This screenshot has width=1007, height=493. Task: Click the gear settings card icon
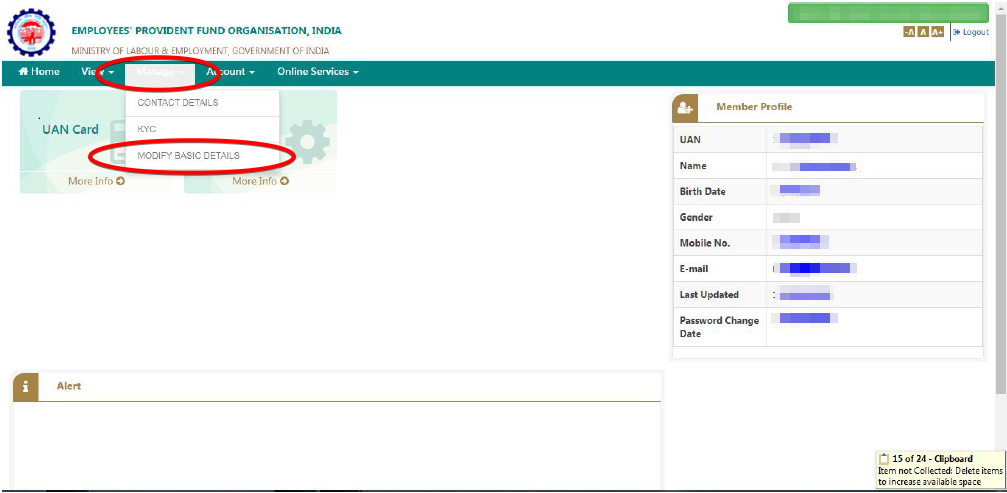(307, 141)
